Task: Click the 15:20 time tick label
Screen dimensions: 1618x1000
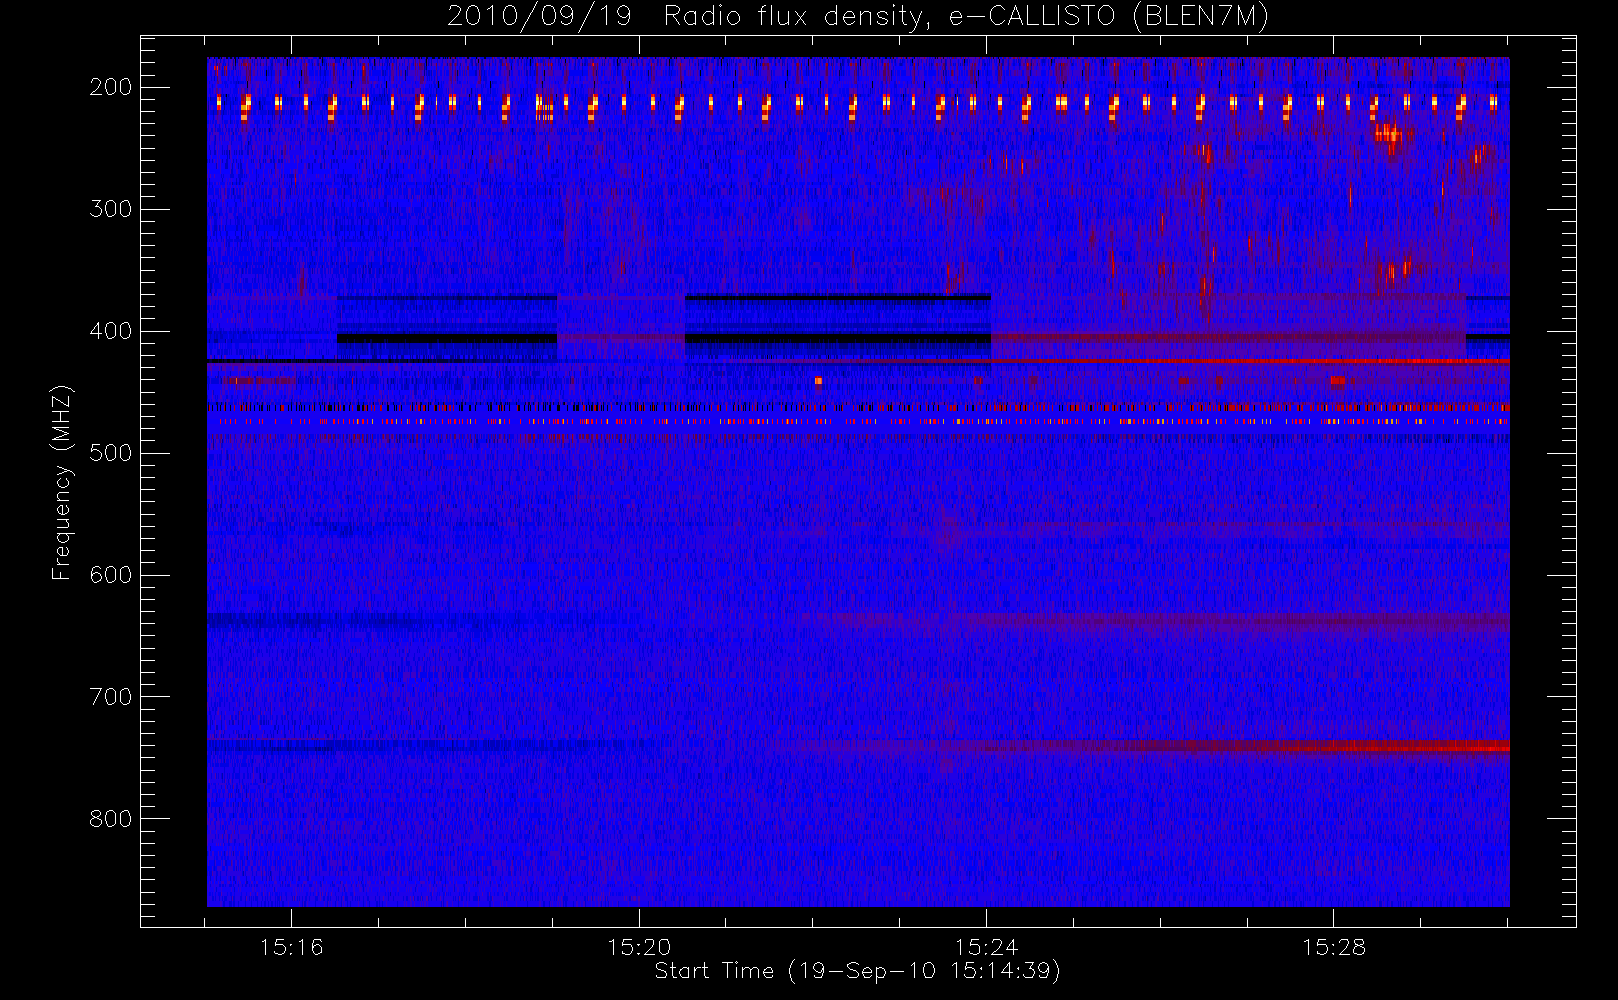Action: [x=639, y=947]
